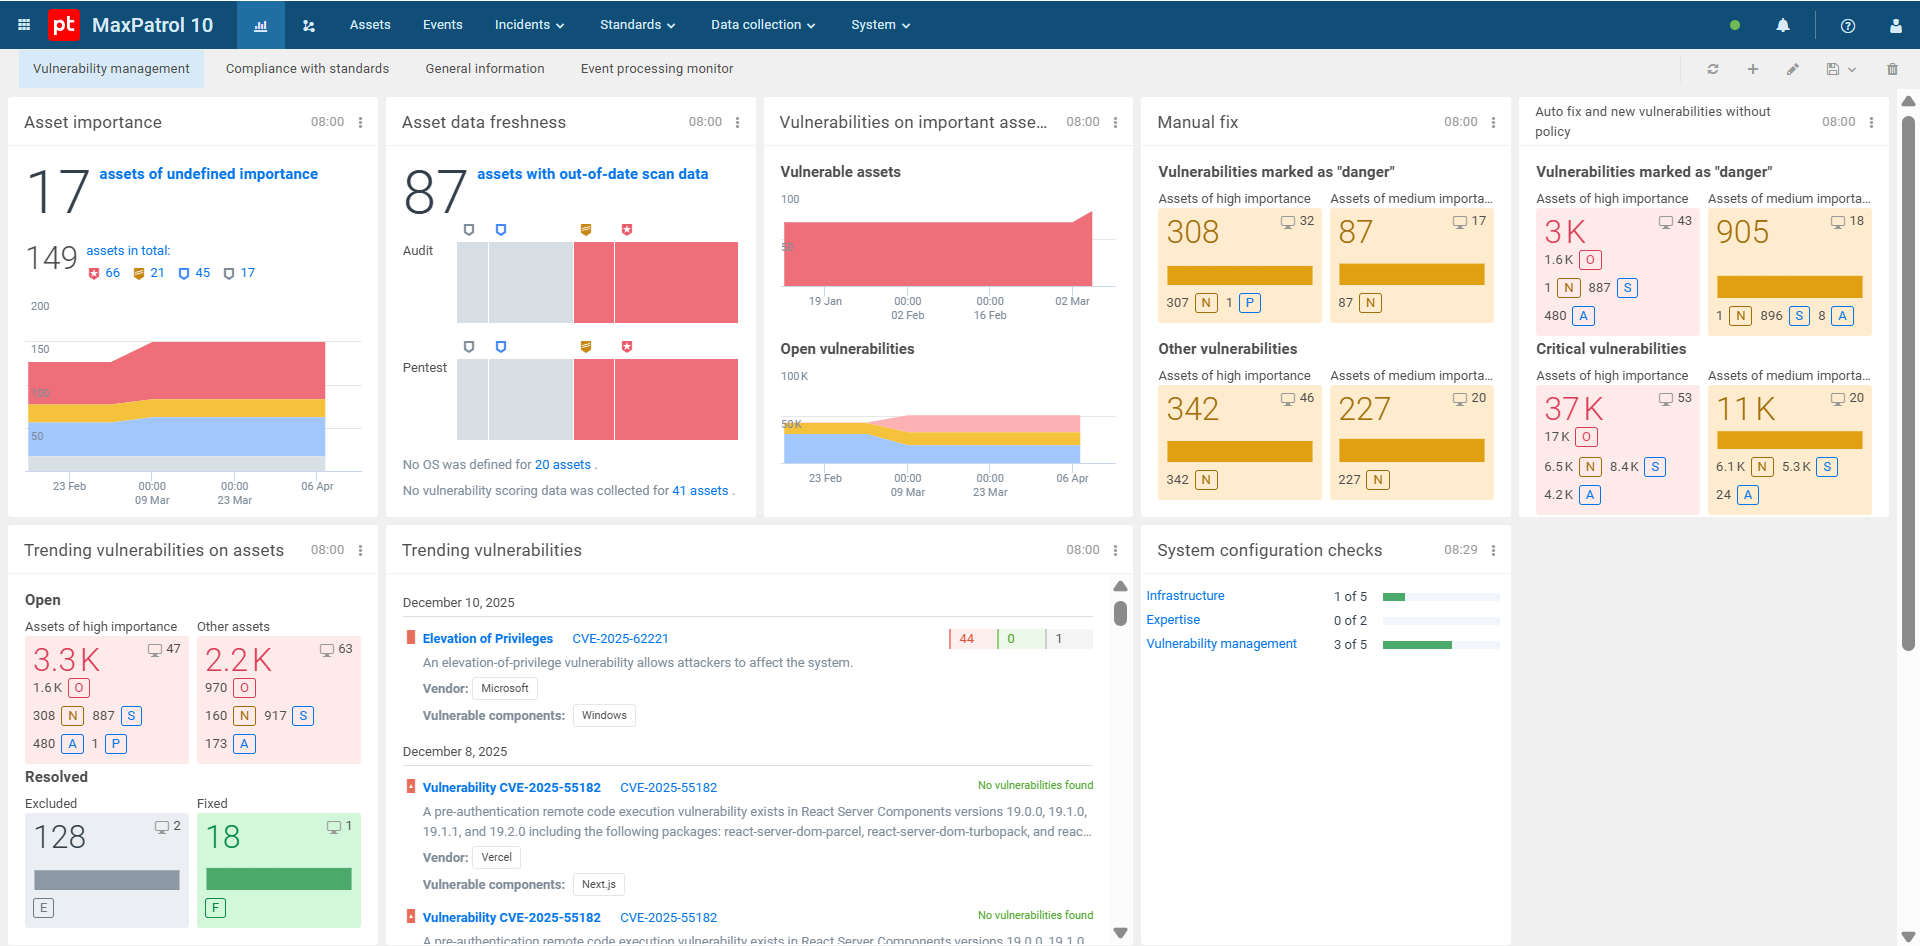Expand the Data collection dropdown
The width and height of the screenshot is (1920, 946).
click(763, 25)
